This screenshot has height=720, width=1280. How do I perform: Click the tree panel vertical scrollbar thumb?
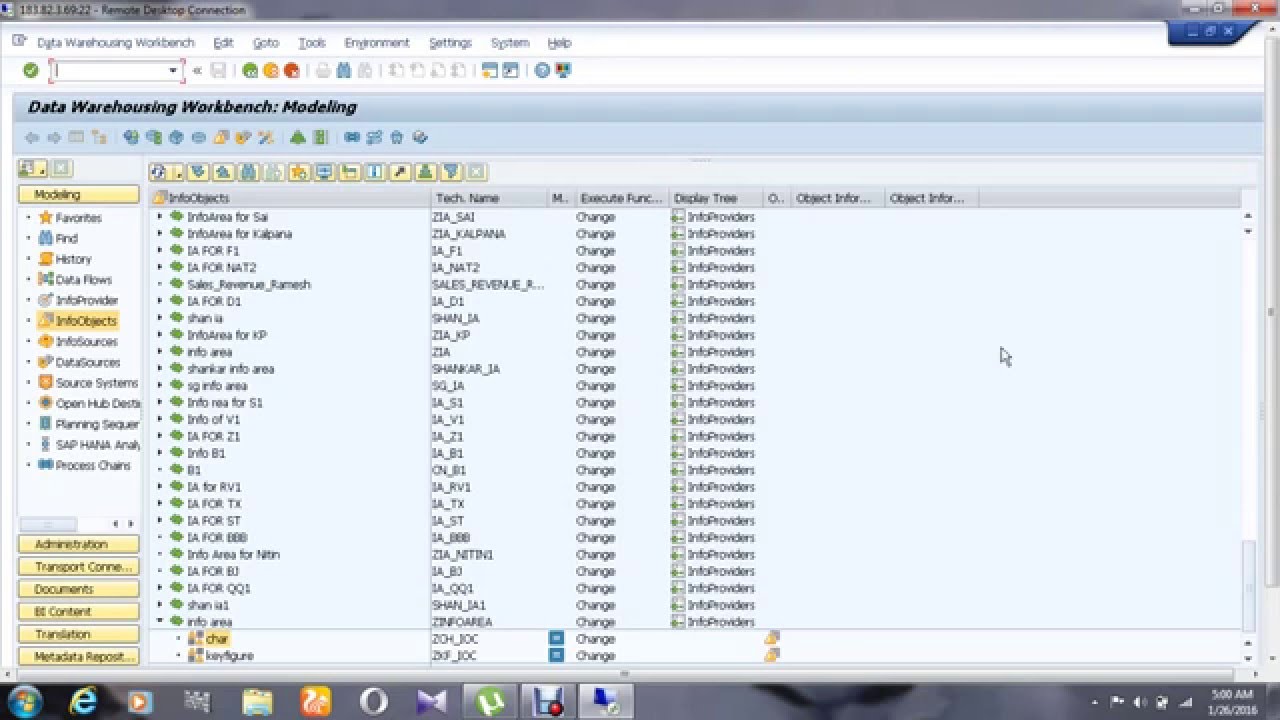point(1248,585)
